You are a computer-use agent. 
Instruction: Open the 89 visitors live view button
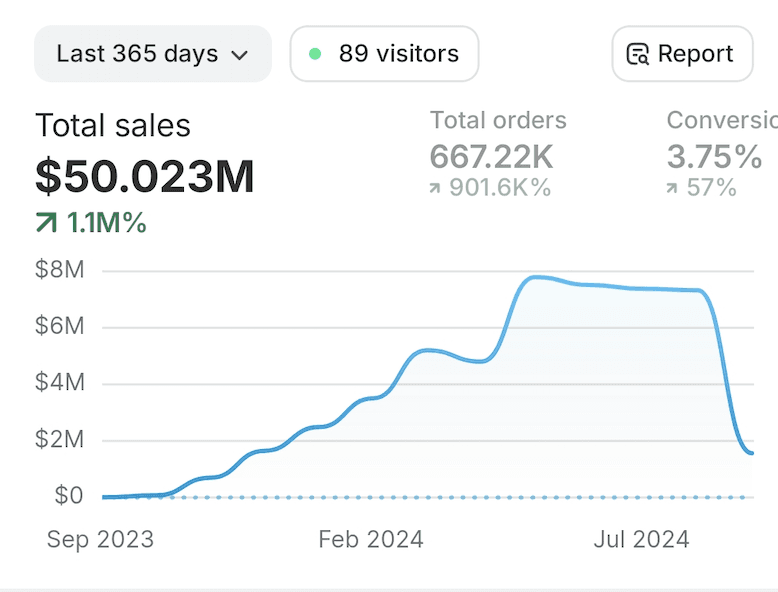(385, 54)
